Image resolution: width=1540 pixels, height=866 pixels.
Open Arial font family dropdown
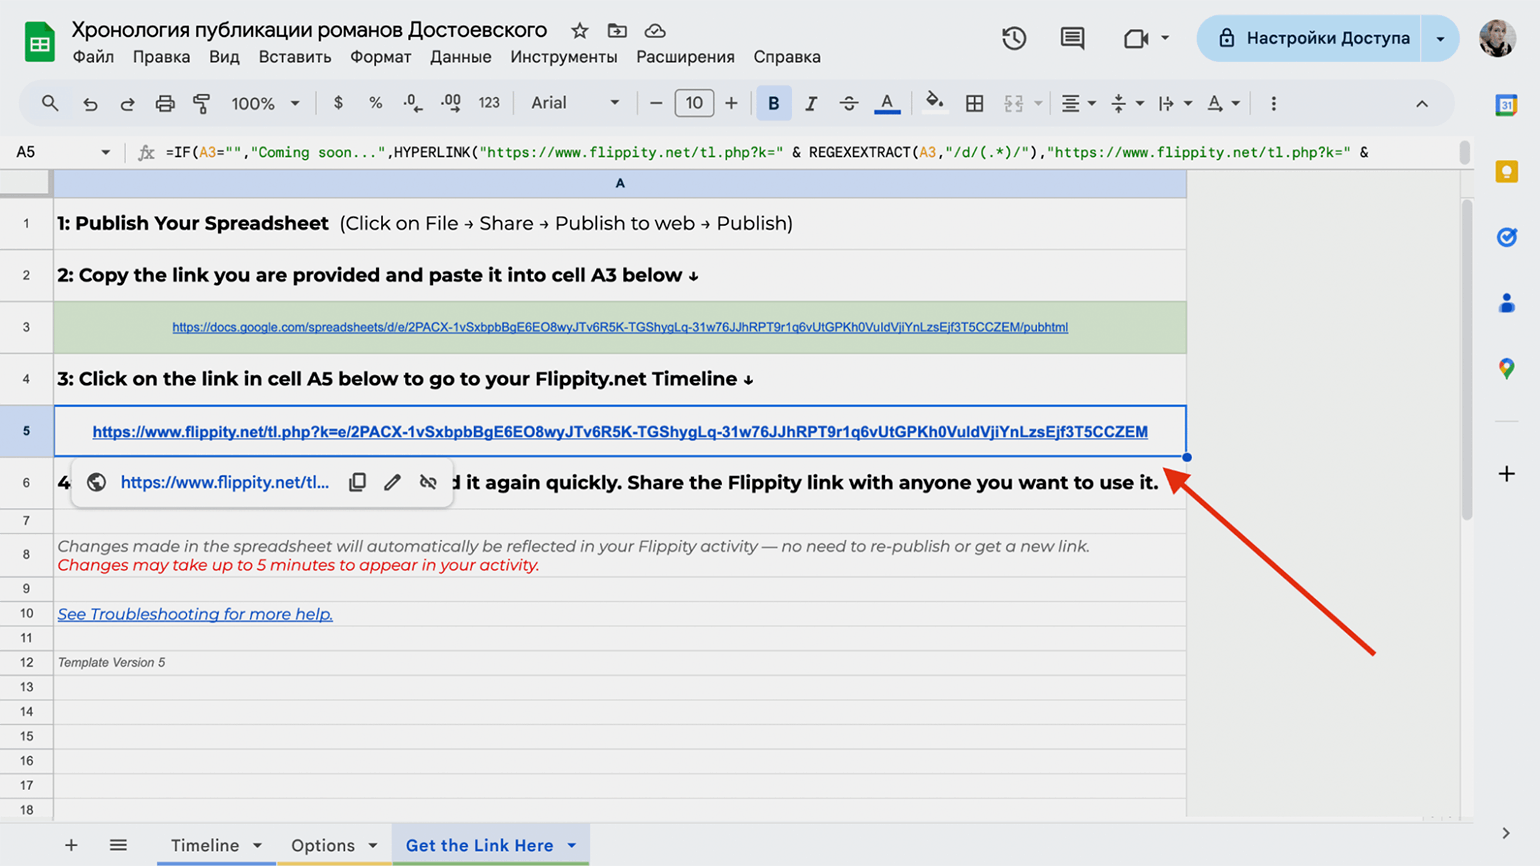[575, 103]
